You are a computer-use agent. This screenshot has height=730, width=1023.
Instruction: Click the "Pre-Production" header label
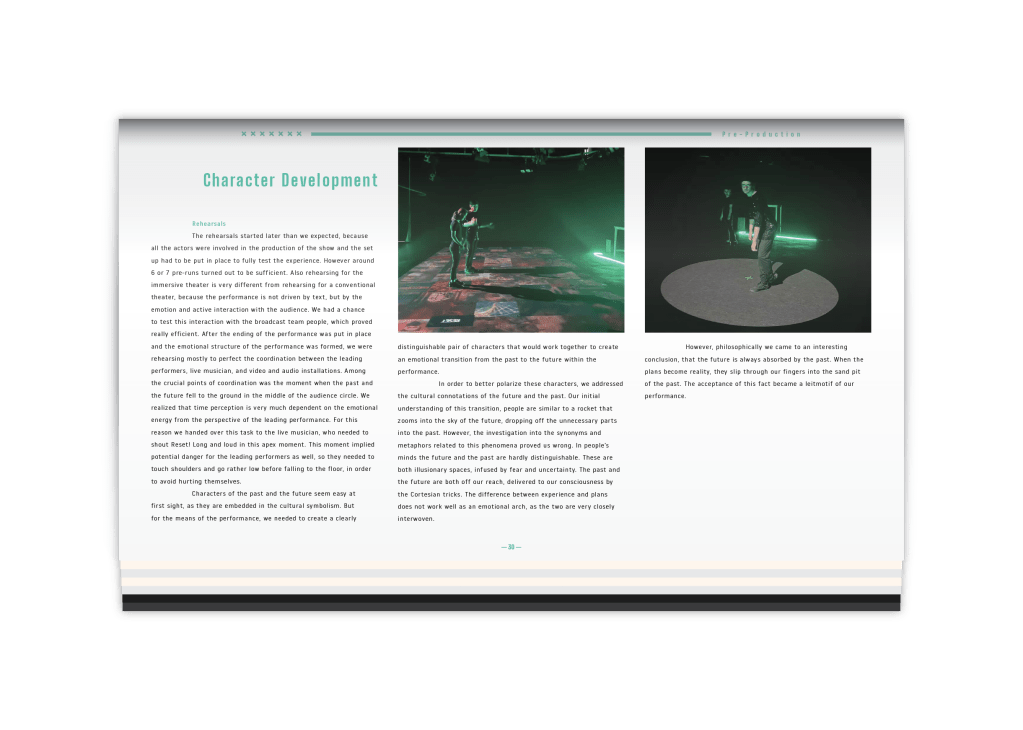click(x=761, y=134)
